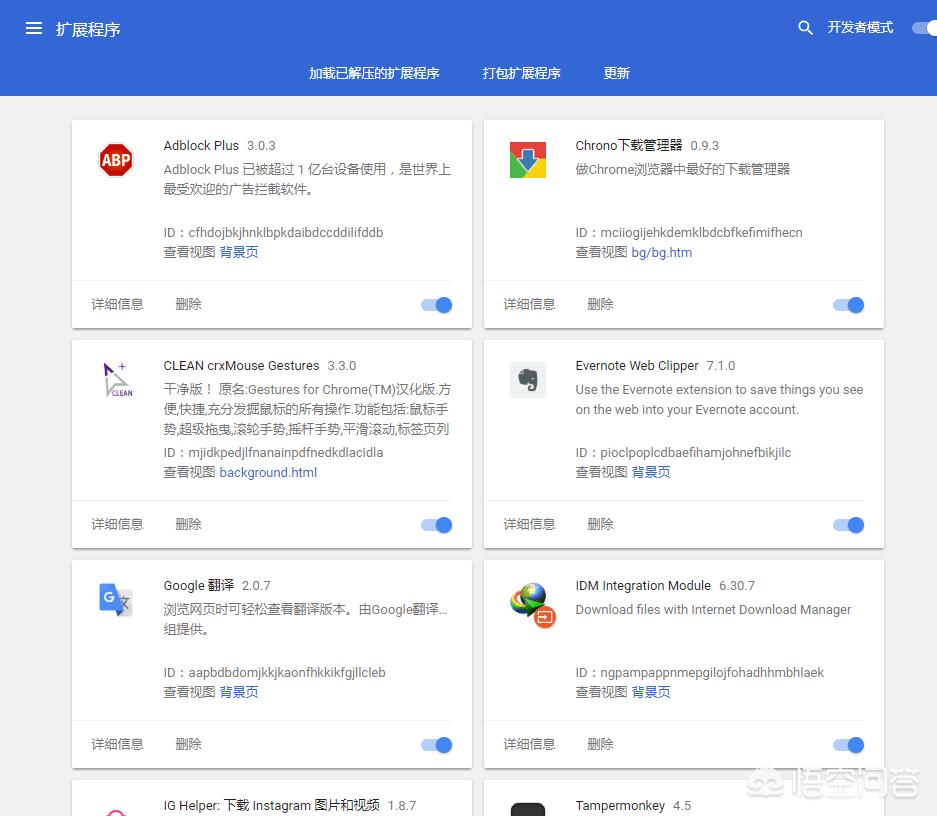Click 加载已解压的扩展程序 in toolbar
The width and height of the screenshot is (937, 816).
pyautogui.click(x=374, y=73)
